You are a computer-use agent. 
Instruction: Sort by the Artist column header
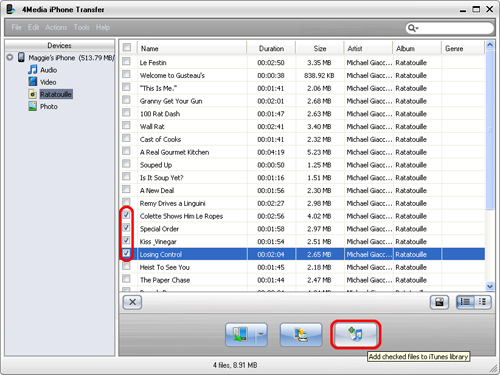pyautogui.click(x=368, y=48)
